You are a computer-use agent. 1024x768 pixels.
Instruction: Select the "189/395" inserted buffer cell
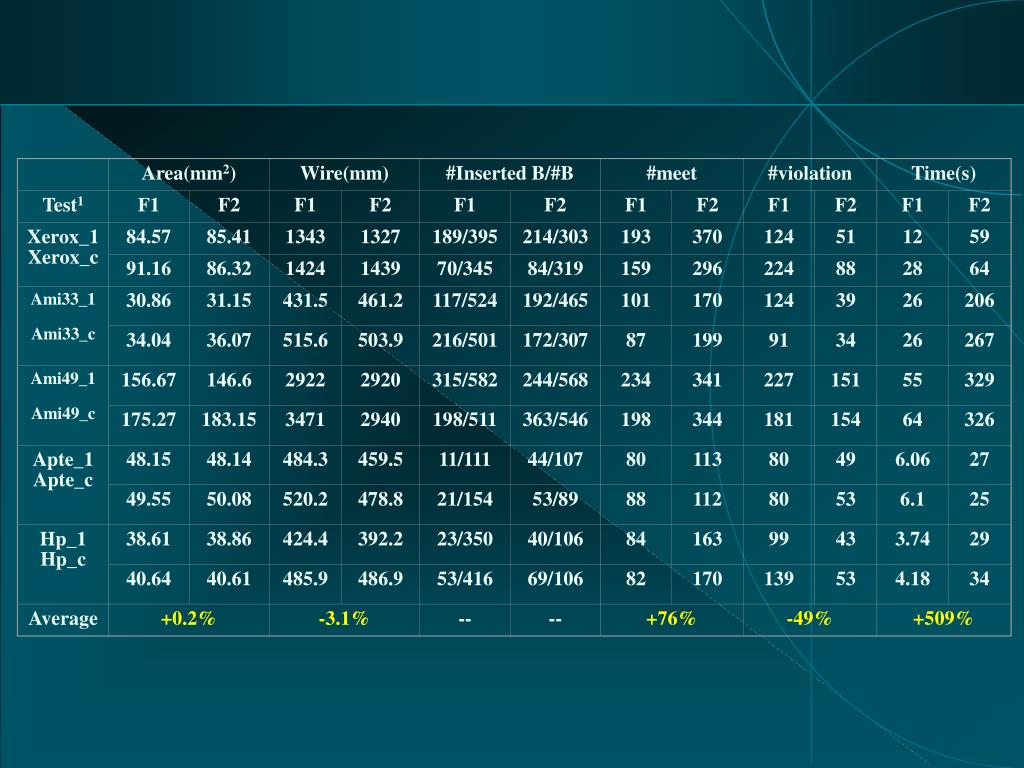point(464,236)
